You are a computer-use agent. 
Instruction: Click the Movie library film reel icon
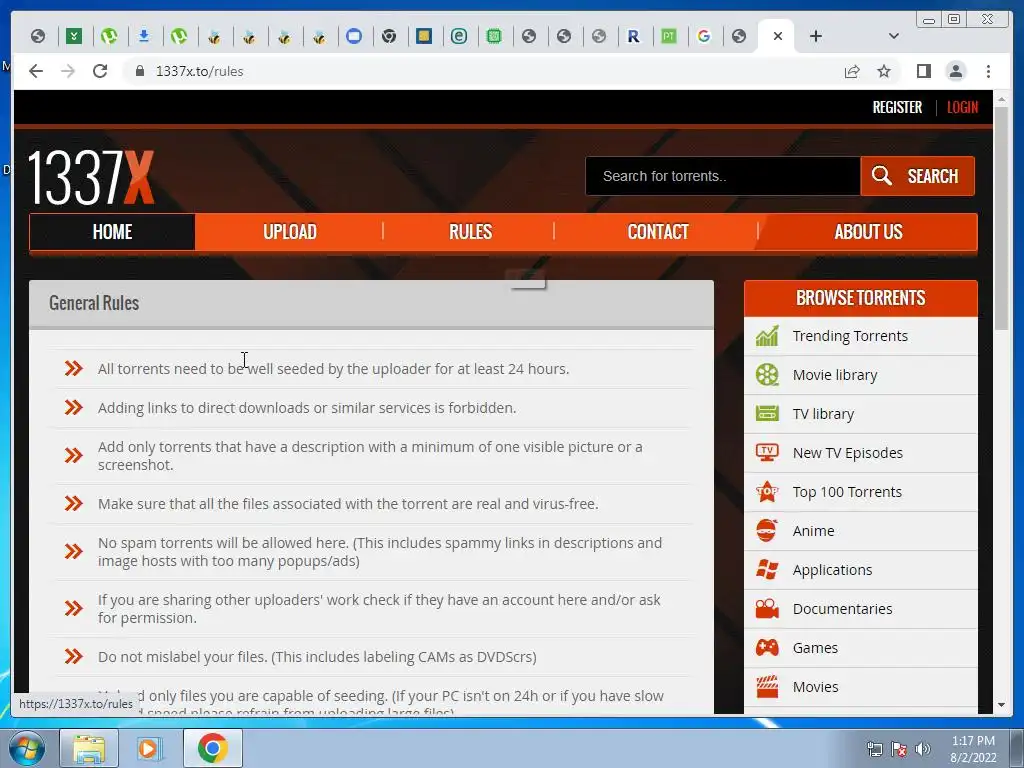pyautogui.click(x=767, y=375)
